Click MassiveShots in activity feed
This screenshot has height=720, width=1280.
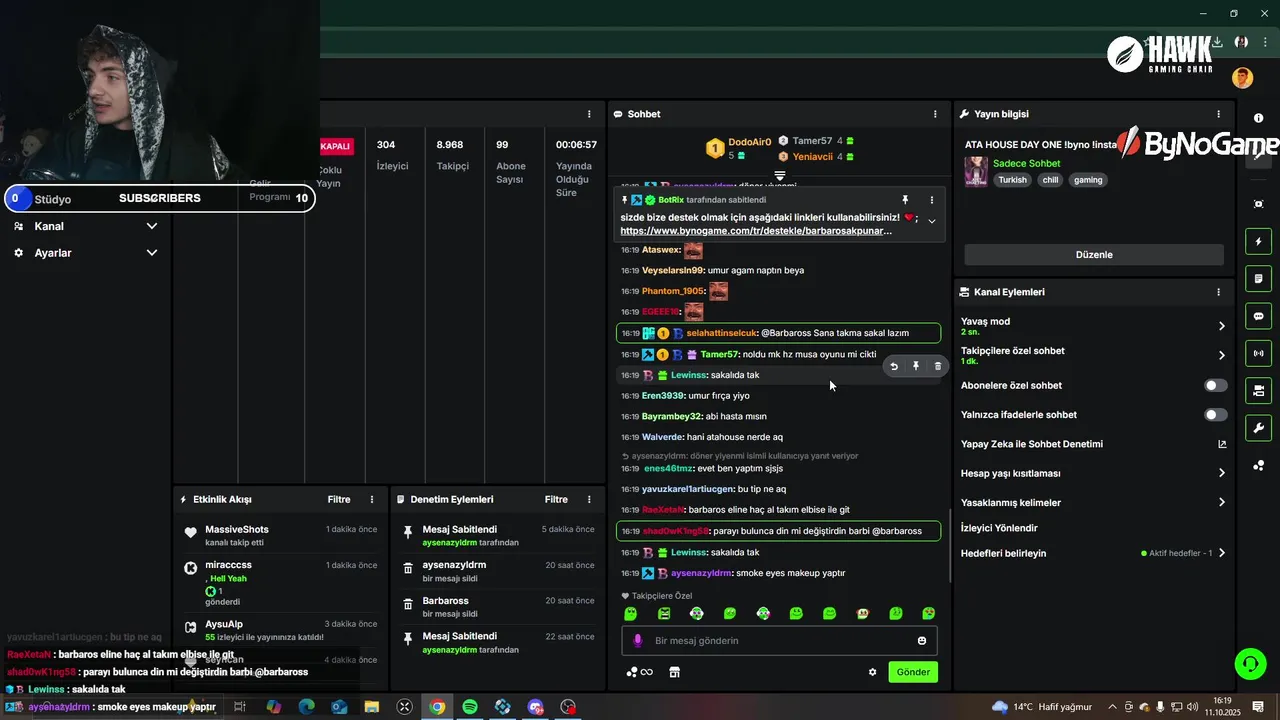click(x=237, y=529)
